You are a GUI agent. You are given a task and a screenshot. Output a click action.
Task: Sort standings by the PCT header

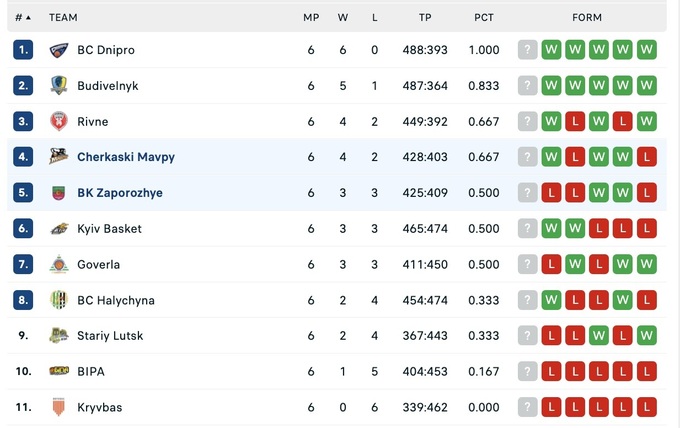[x=484, y=17]
